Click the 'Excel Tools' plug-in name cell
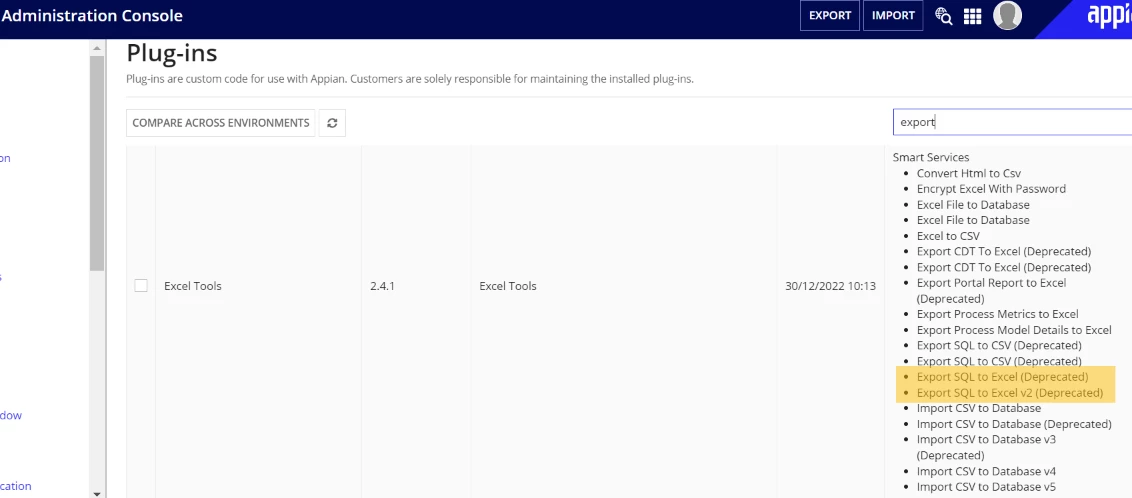 tap(193, 286)
